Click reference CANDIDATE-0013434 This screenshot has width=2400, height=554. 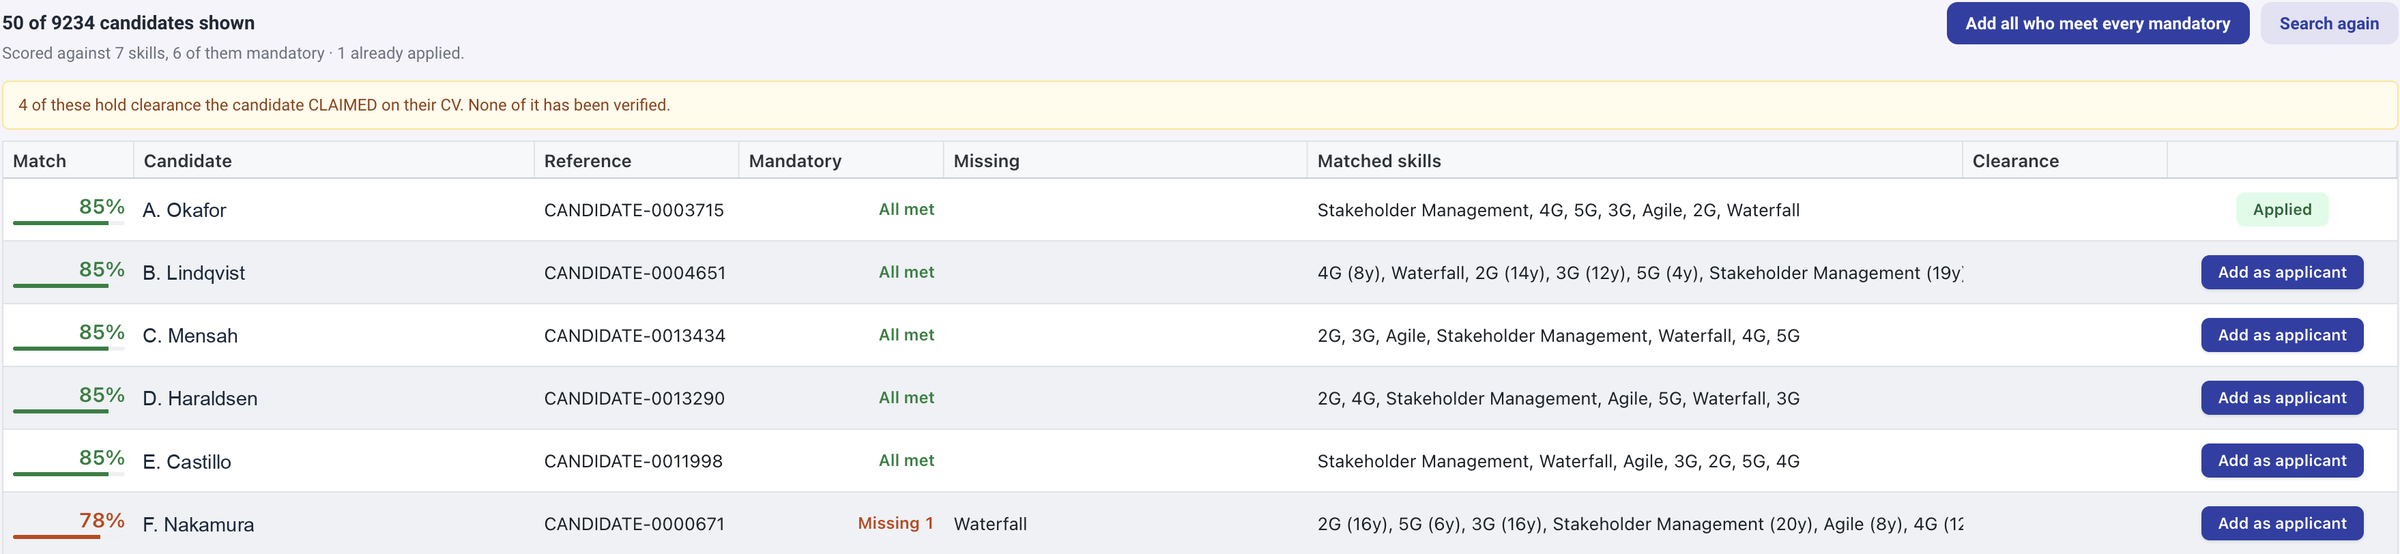click(635, 336)
